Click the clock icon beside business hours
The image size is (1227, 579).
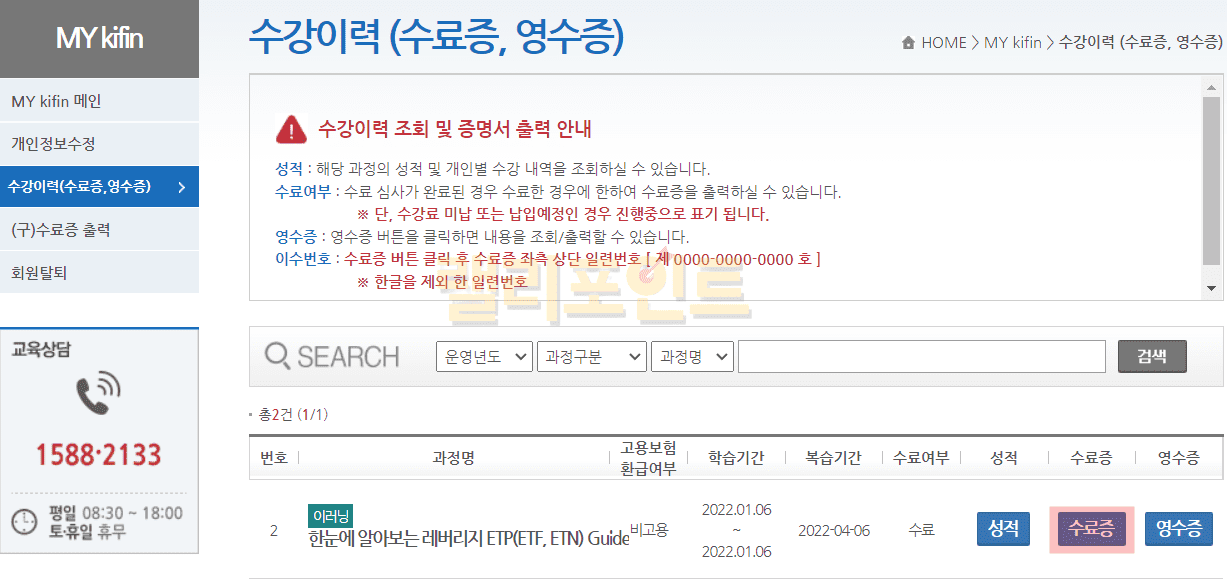point(24,522)
